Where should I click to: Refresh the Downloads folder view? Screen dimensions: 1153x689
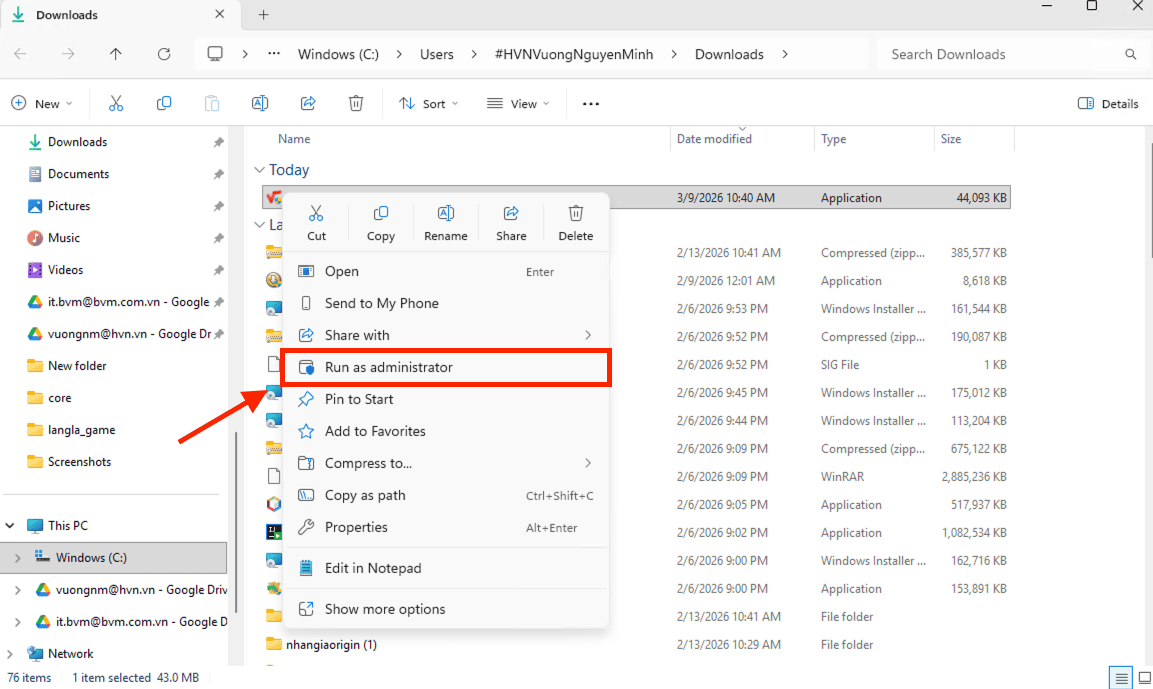click(164, 54)
